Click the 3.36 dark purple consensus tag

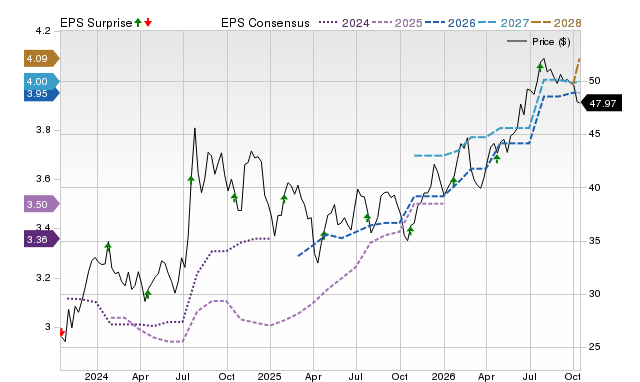pos(41,239)
